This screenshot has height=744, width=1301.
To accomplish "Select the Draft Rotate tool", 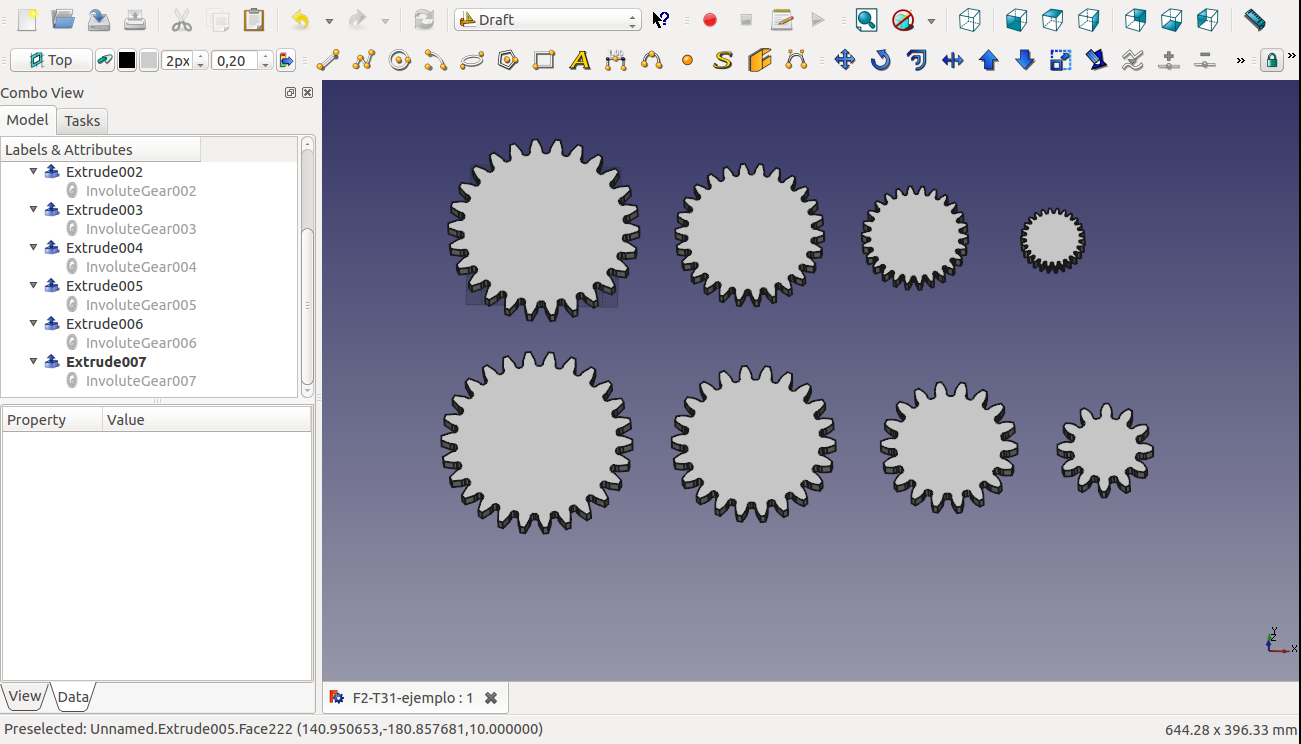I will pos(880,61).
